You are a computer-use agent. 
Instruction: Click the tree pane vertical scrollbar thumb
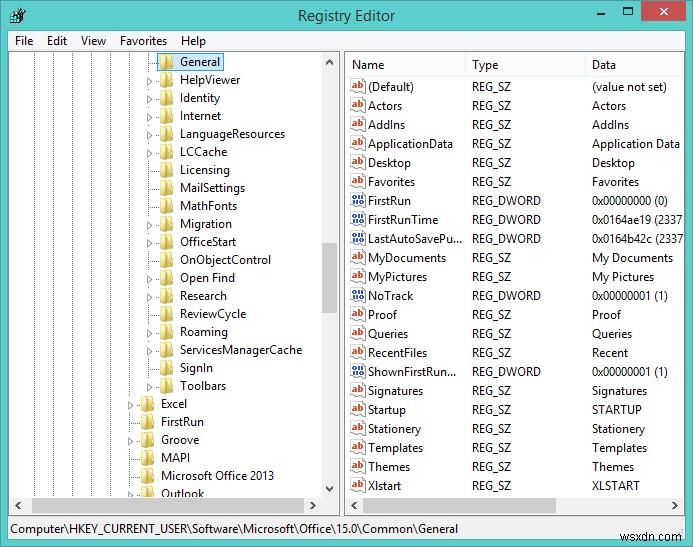329,278
